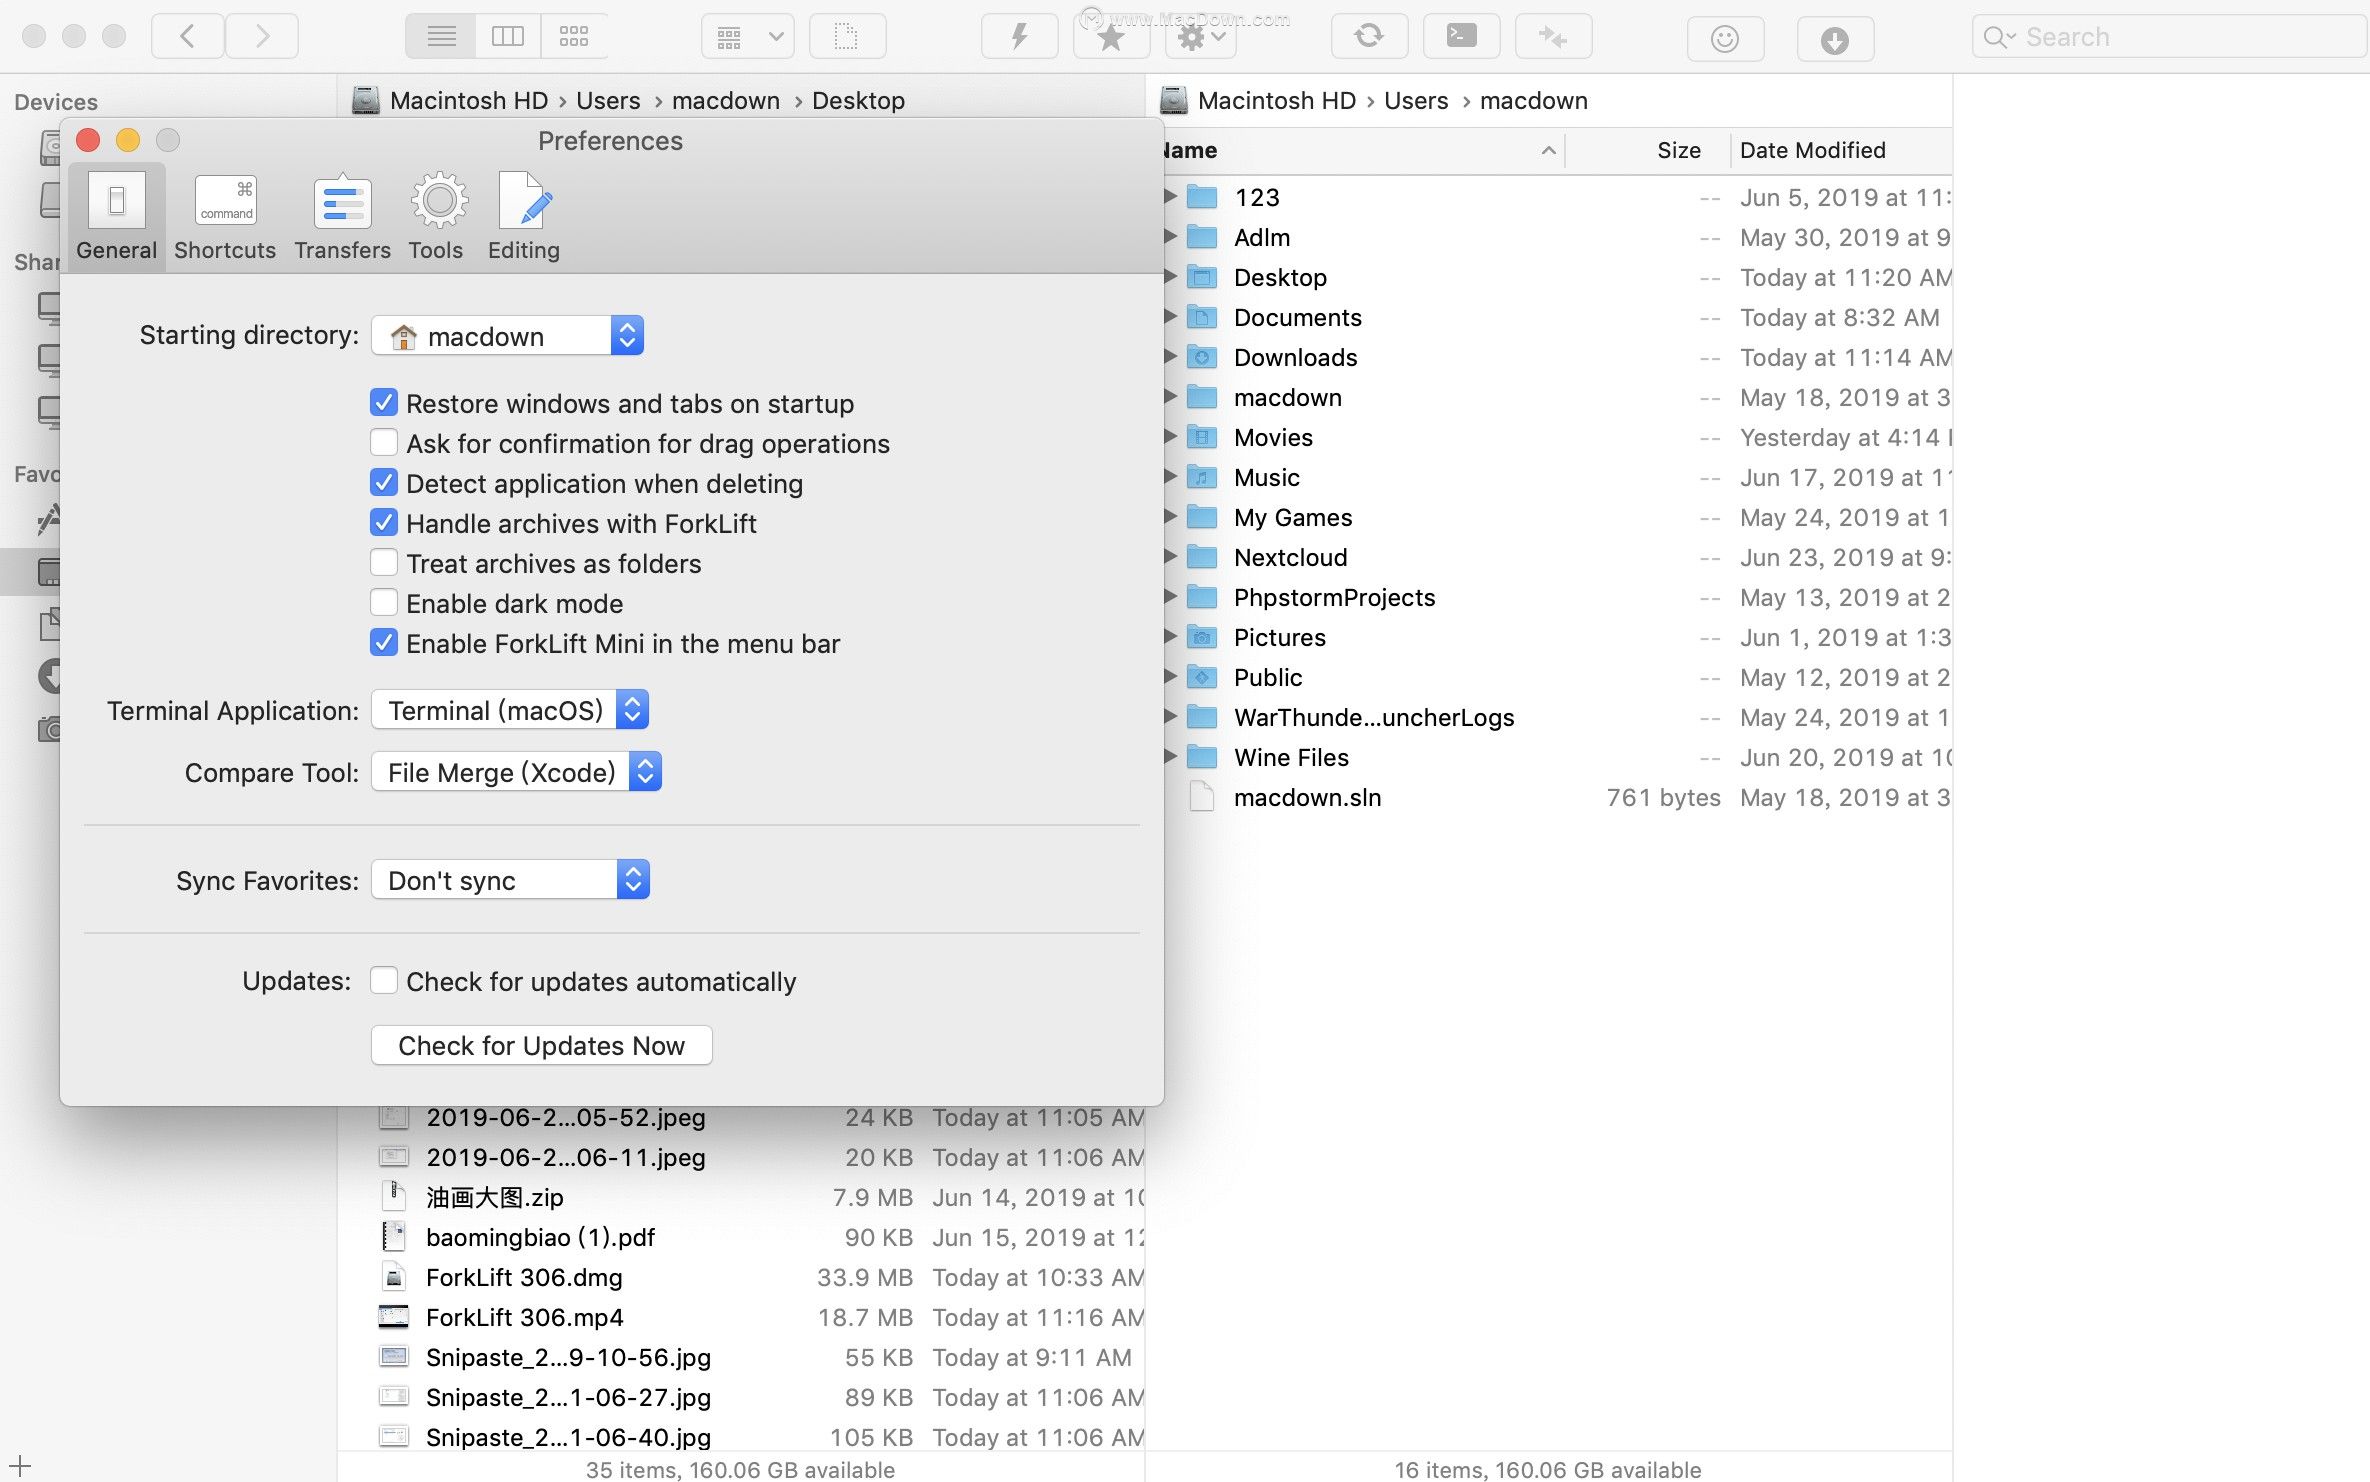This screenshot has width=2370, height=1482.
Task: Click the compare arrows toolbar icon
Action: tap(1553, 37)
